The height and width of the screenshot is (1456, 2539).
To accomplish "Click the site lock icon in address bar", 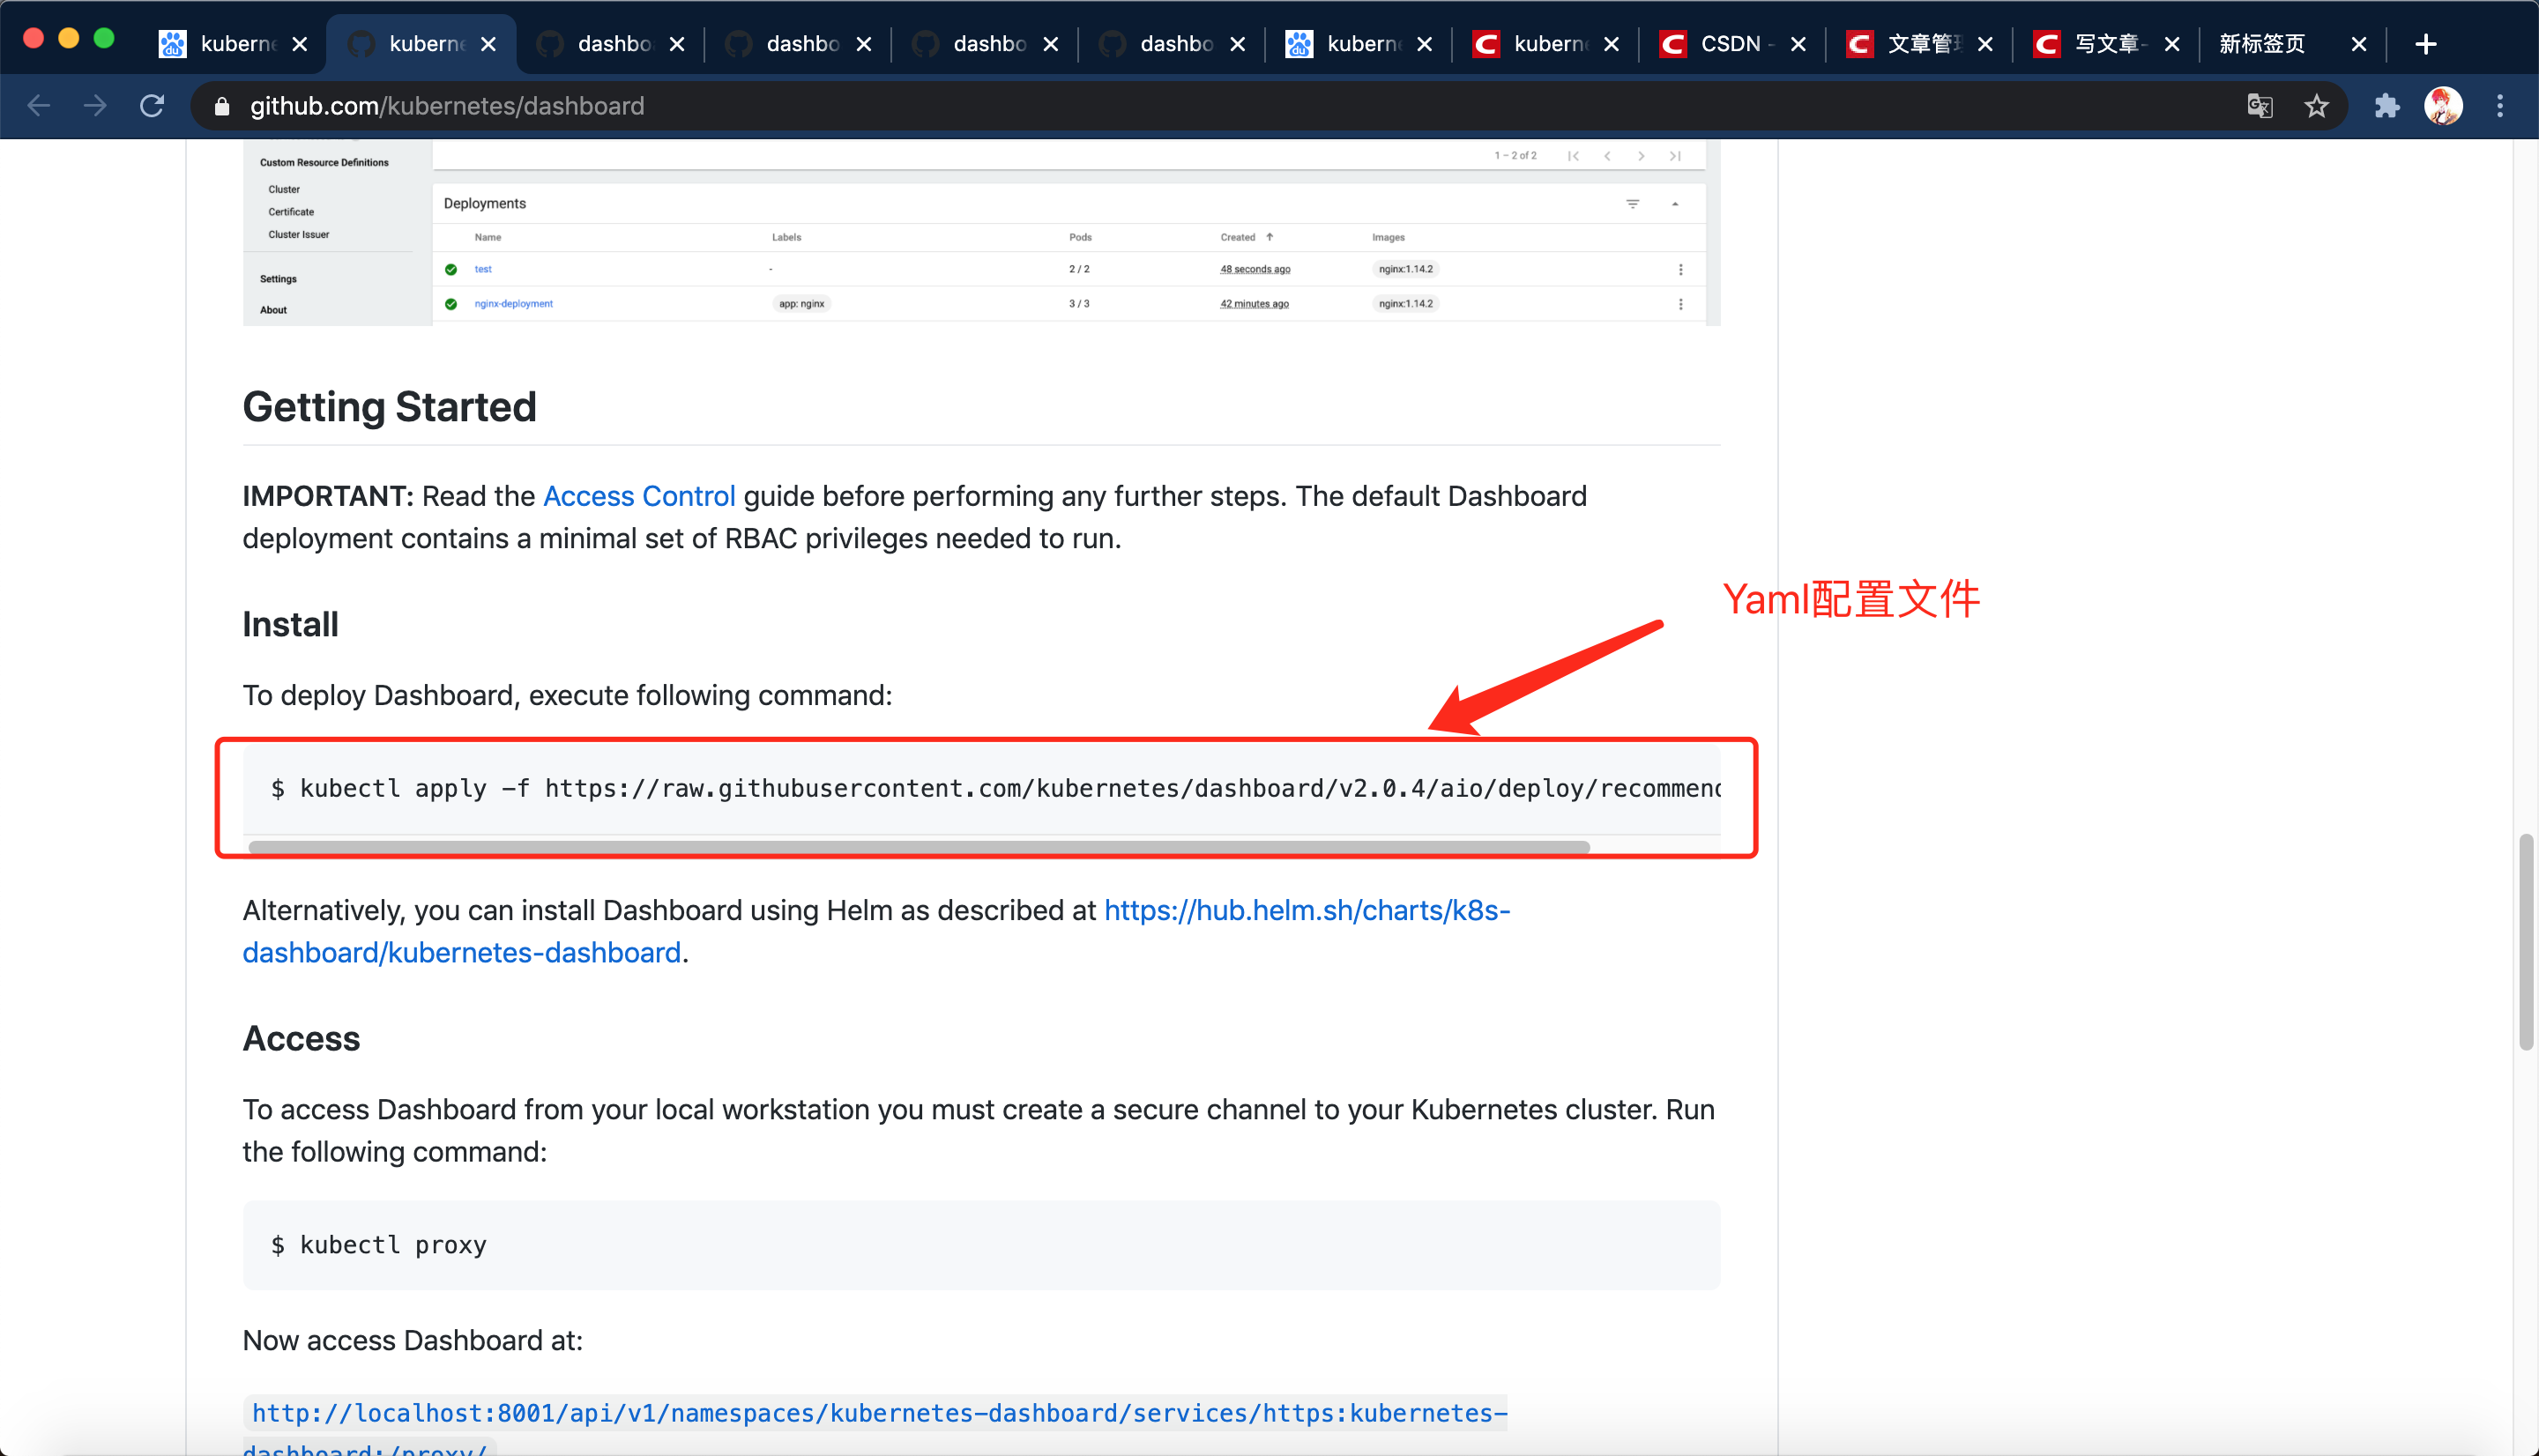I will 222,106.
